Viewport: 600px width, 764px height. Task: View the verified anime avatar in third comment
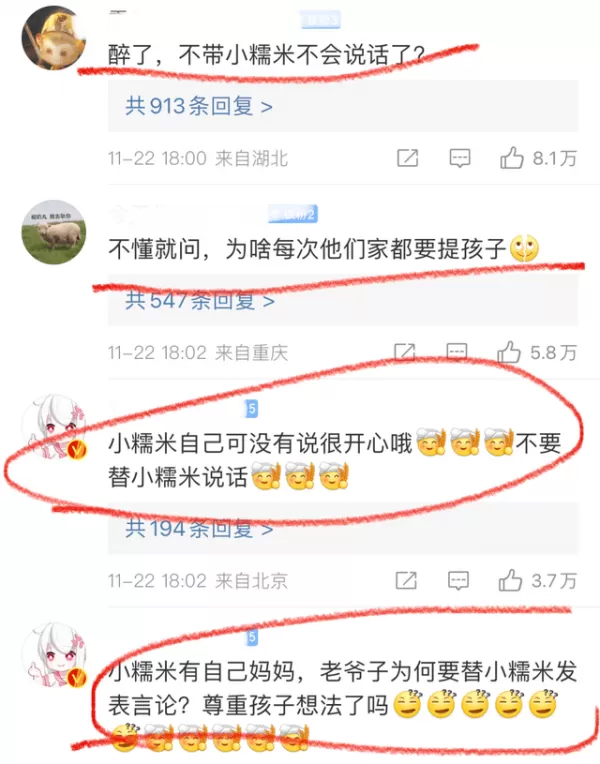tap(55, 426)
